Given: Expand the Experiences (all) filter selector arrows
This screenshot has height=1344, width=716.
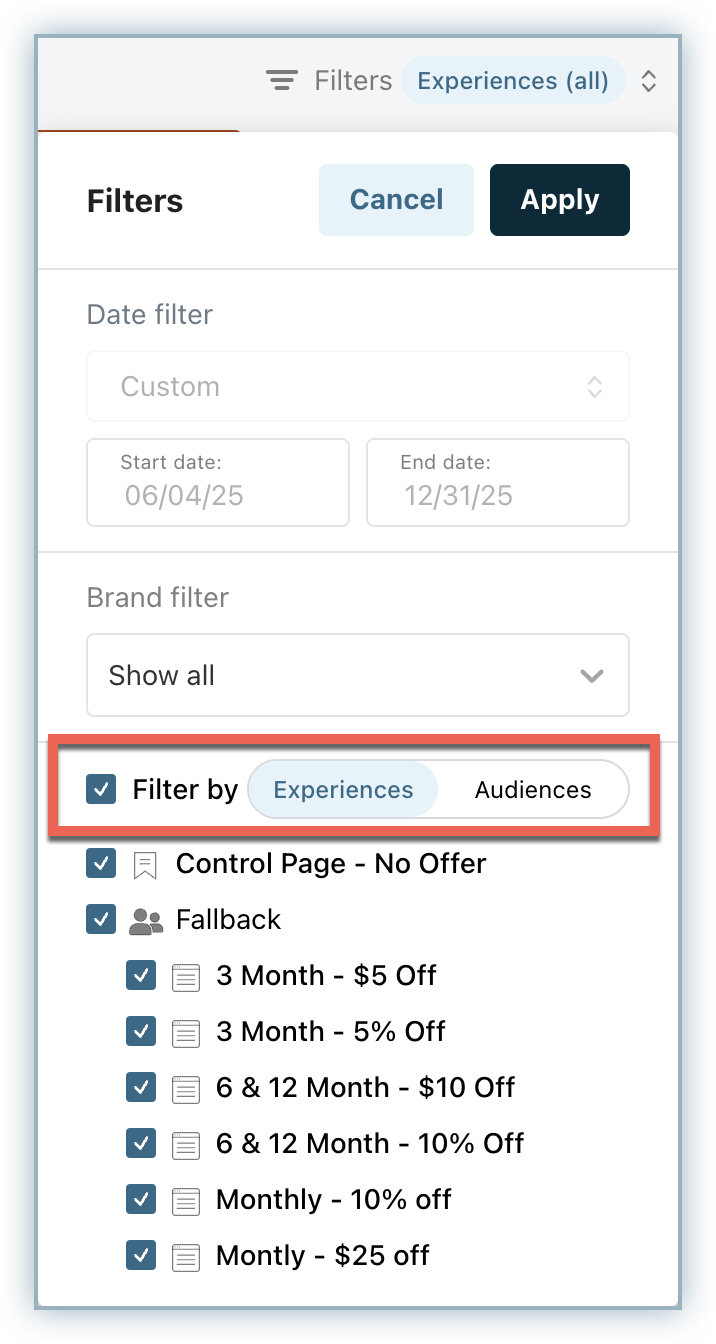Looking at the screenshot, I should [648, 81].
